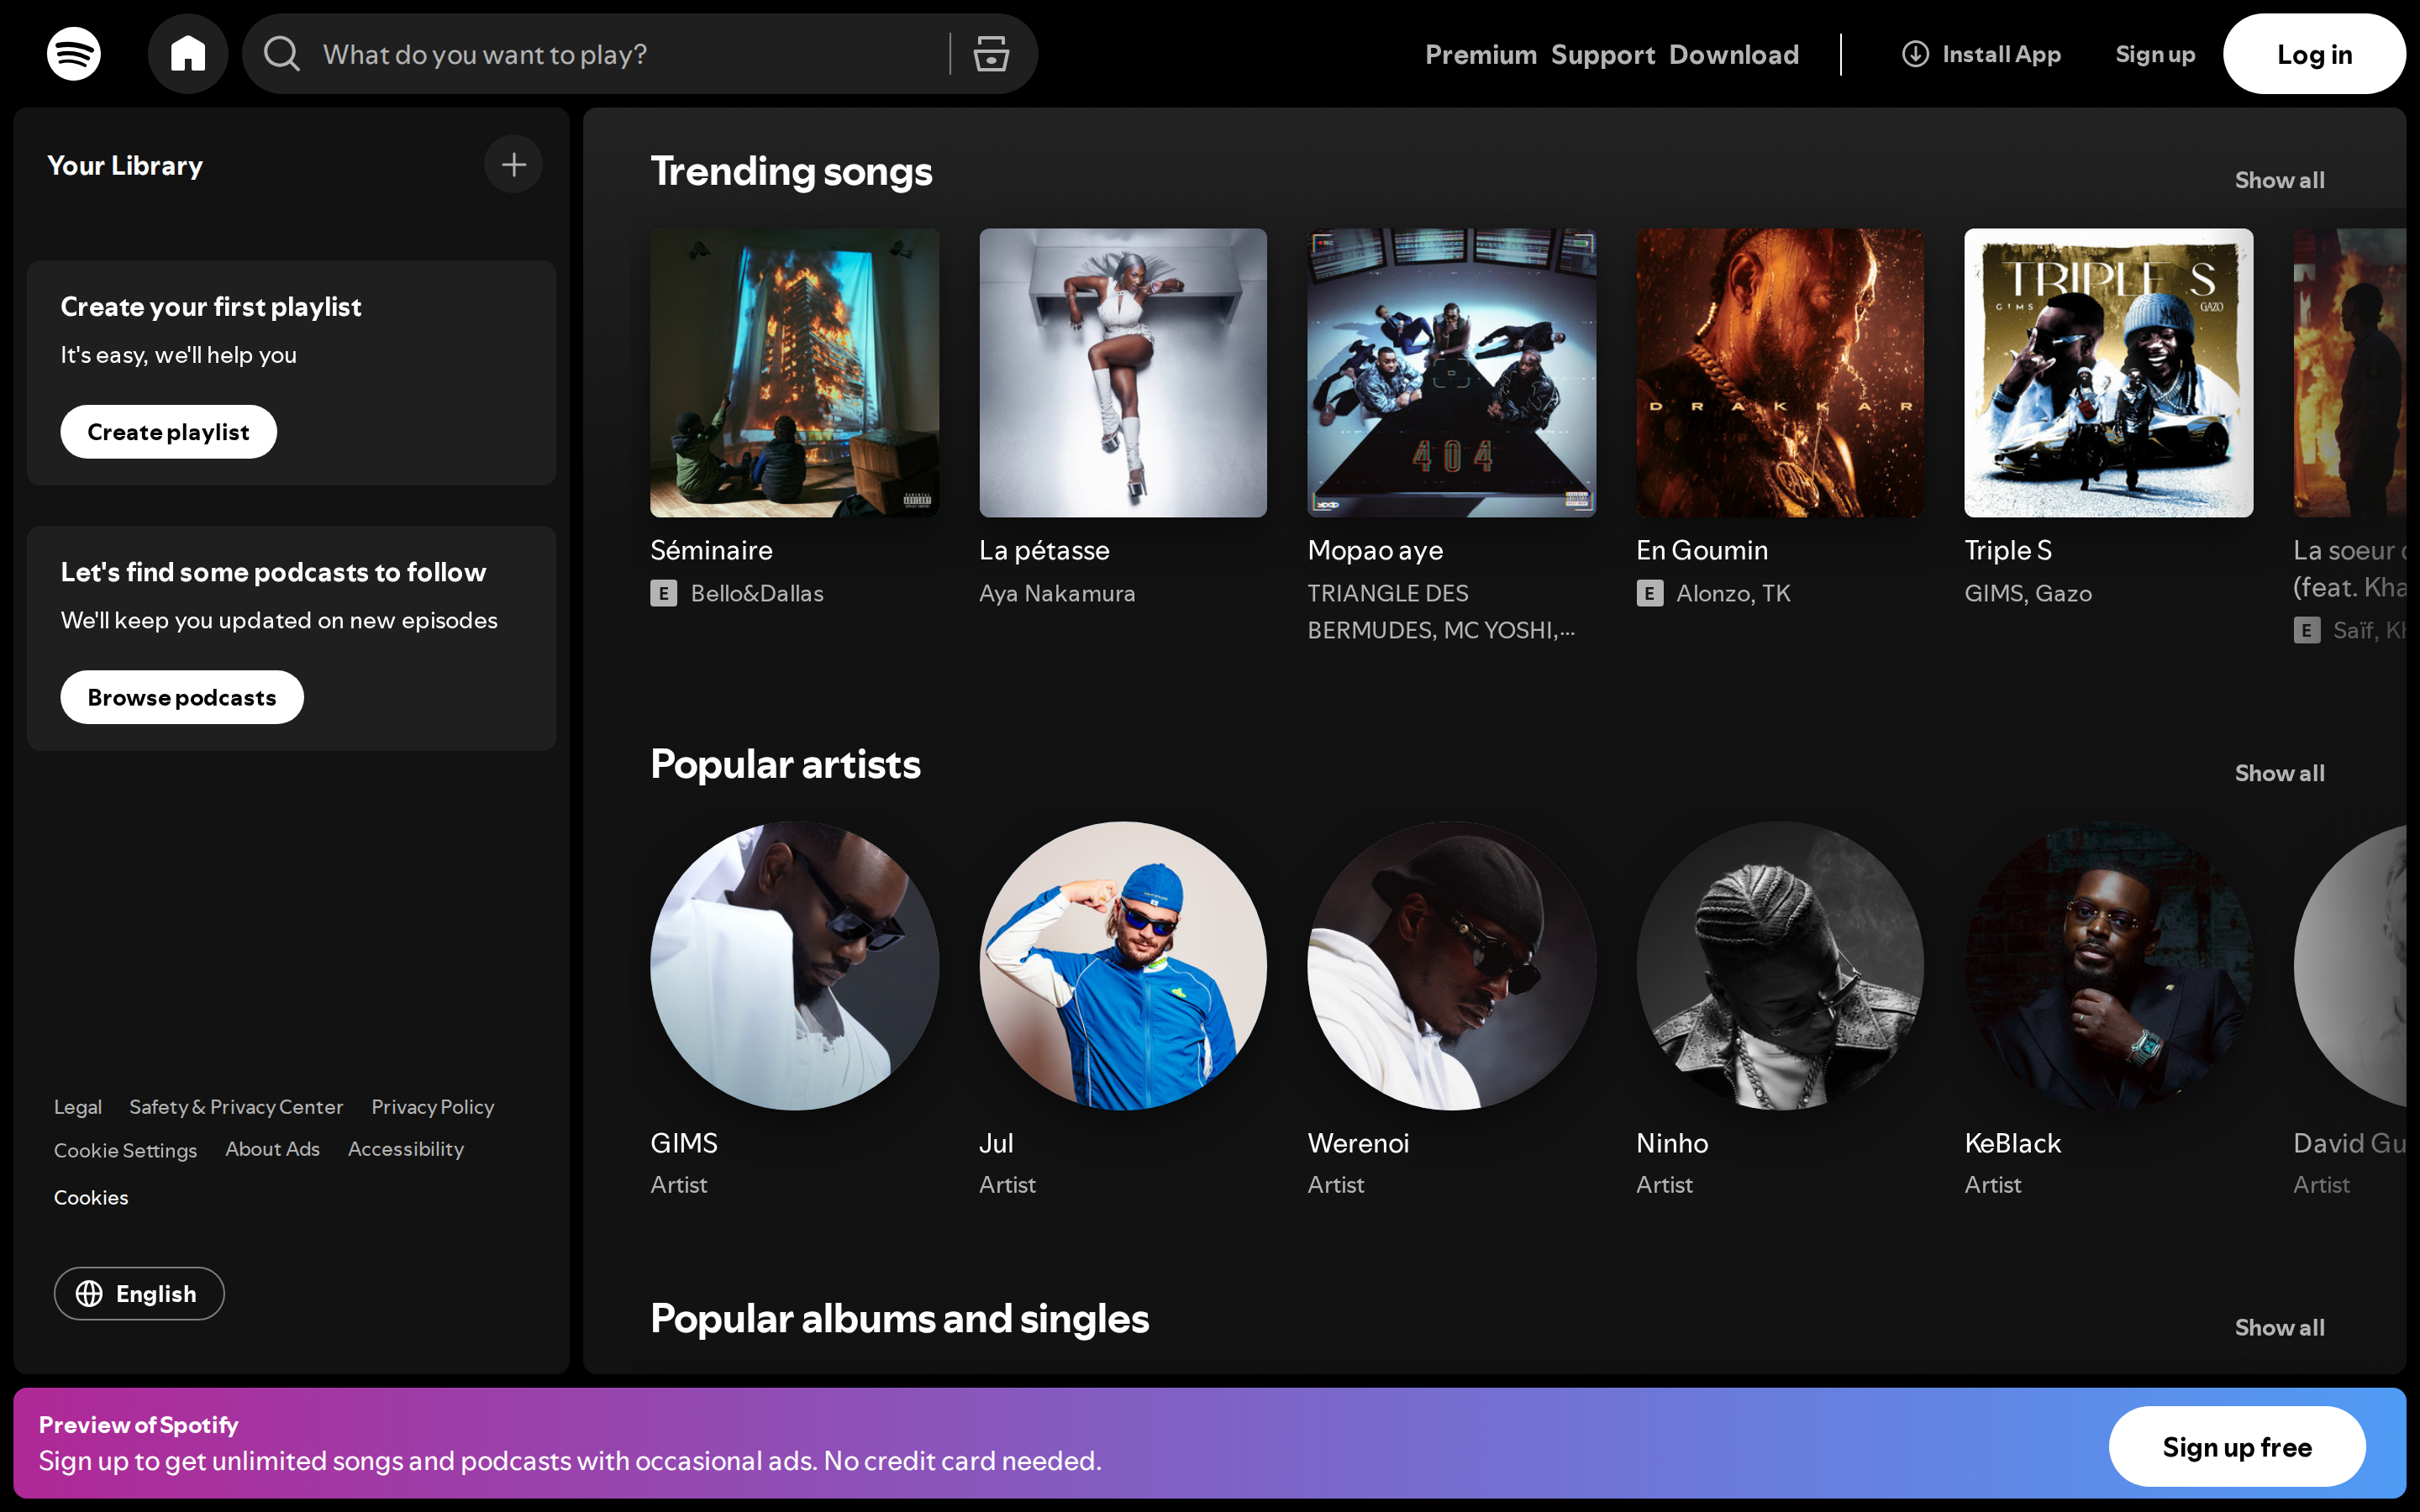The width and height of the screenshot is (2420, 1512).
Task: Click Sign up in top bar
Action: coord(2155,54)
